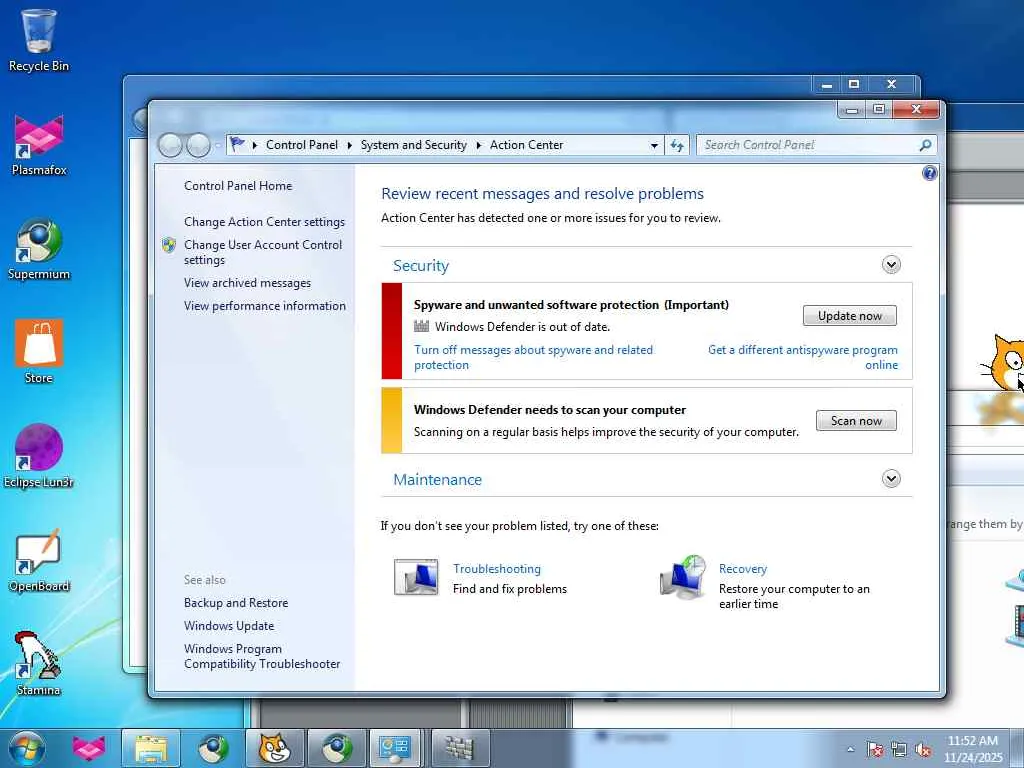Turn off messages about spyware protection
Viewport: 1024px width, 768px height.
(534, 357)
